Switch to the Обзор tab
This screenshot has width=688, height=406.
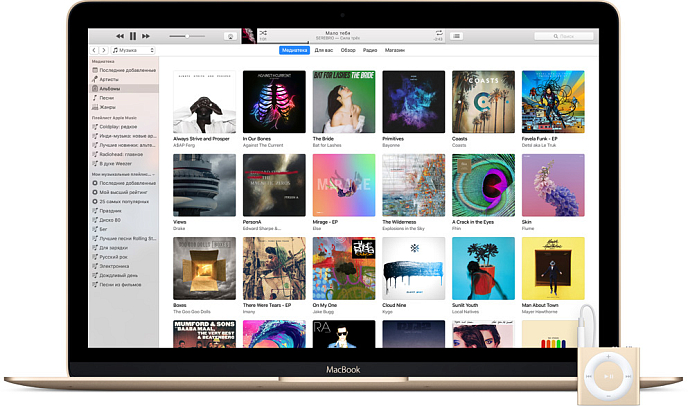(348, 50)
